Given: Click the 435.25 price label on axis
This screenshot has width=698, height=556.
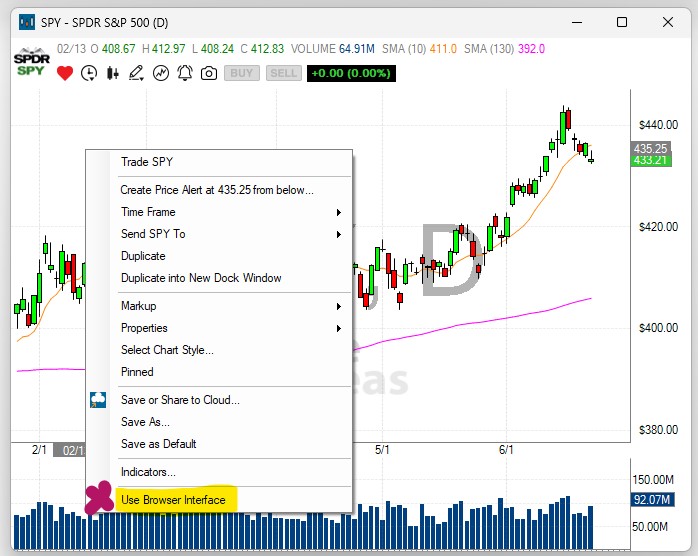Looking at the screenshot, I should pos(651,148).
